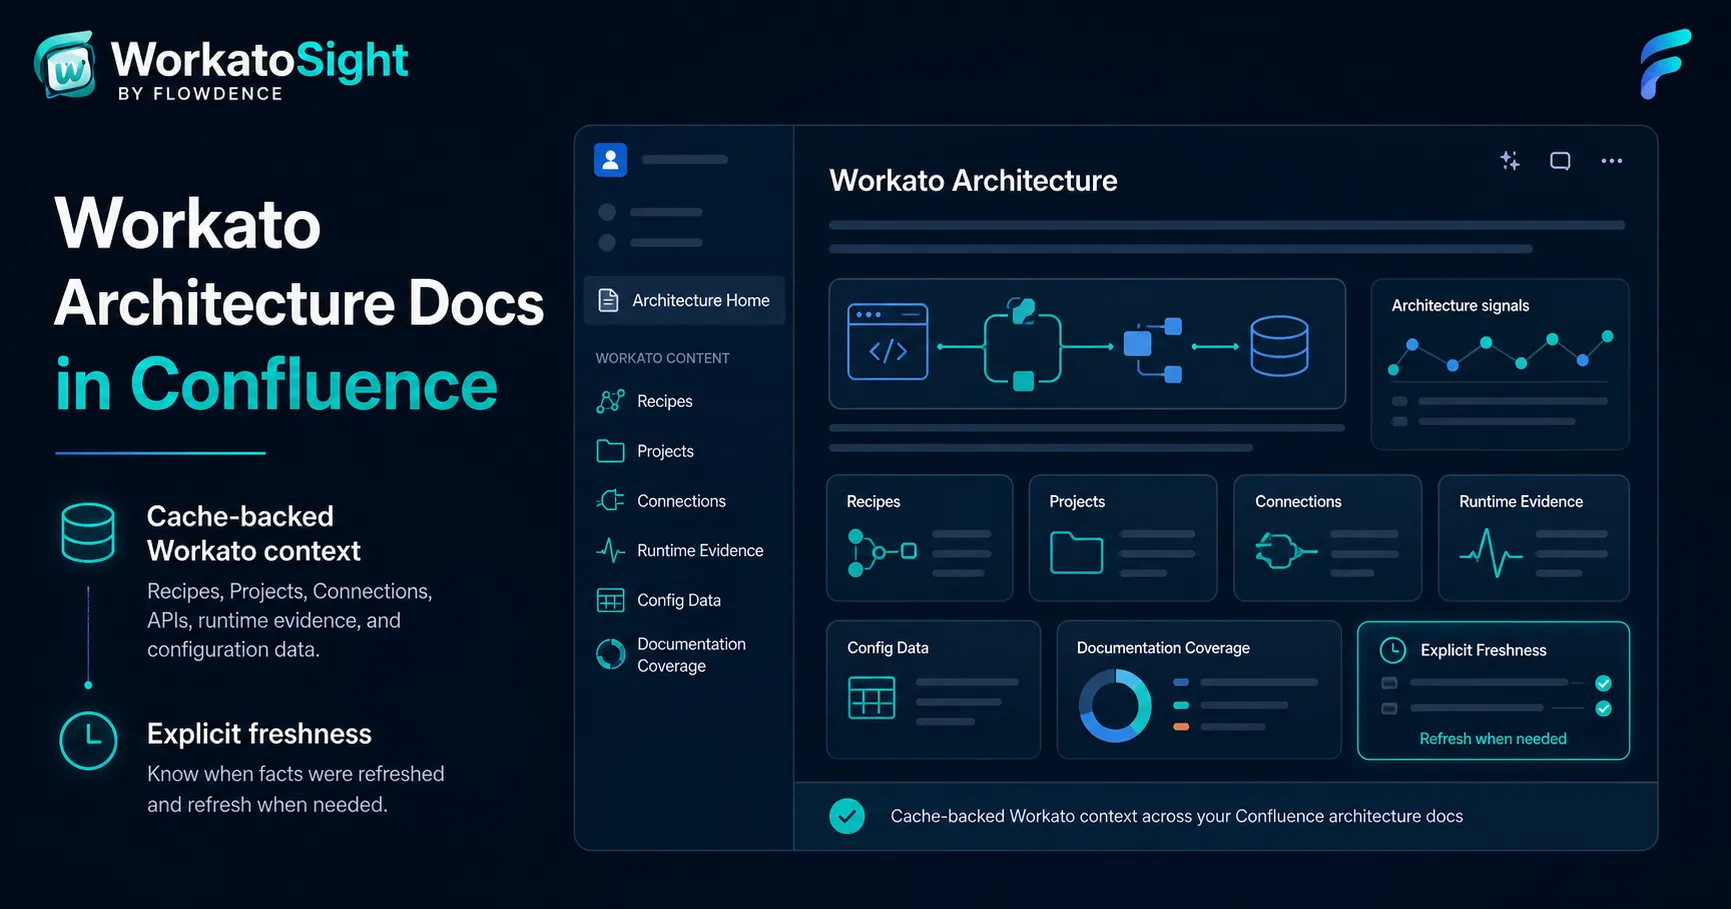1731x909 pixels.
Task: Click the Architecture Home page icon
Action: tap(608, 300)
